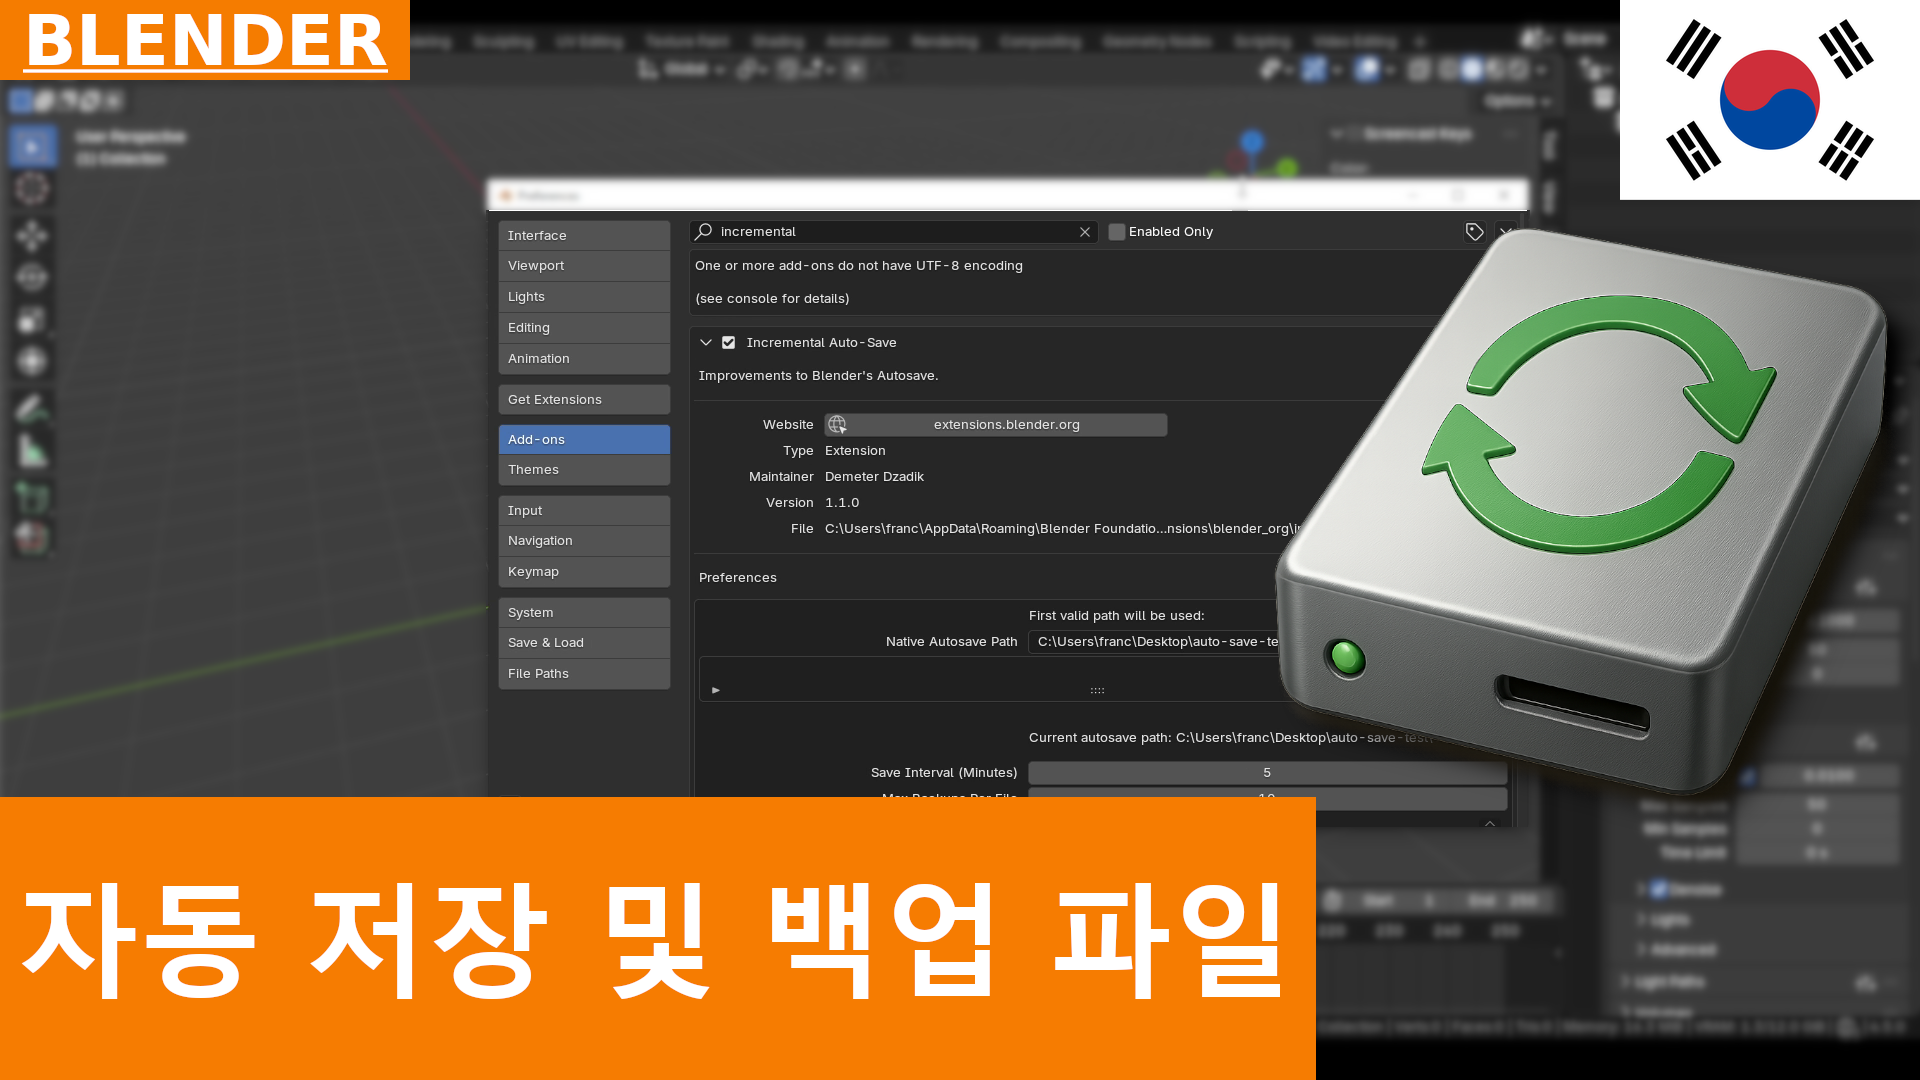Adjust the Save Interval (Minutes) value
Viewport: 1920px width, 1080px height.
point(1267,773)
